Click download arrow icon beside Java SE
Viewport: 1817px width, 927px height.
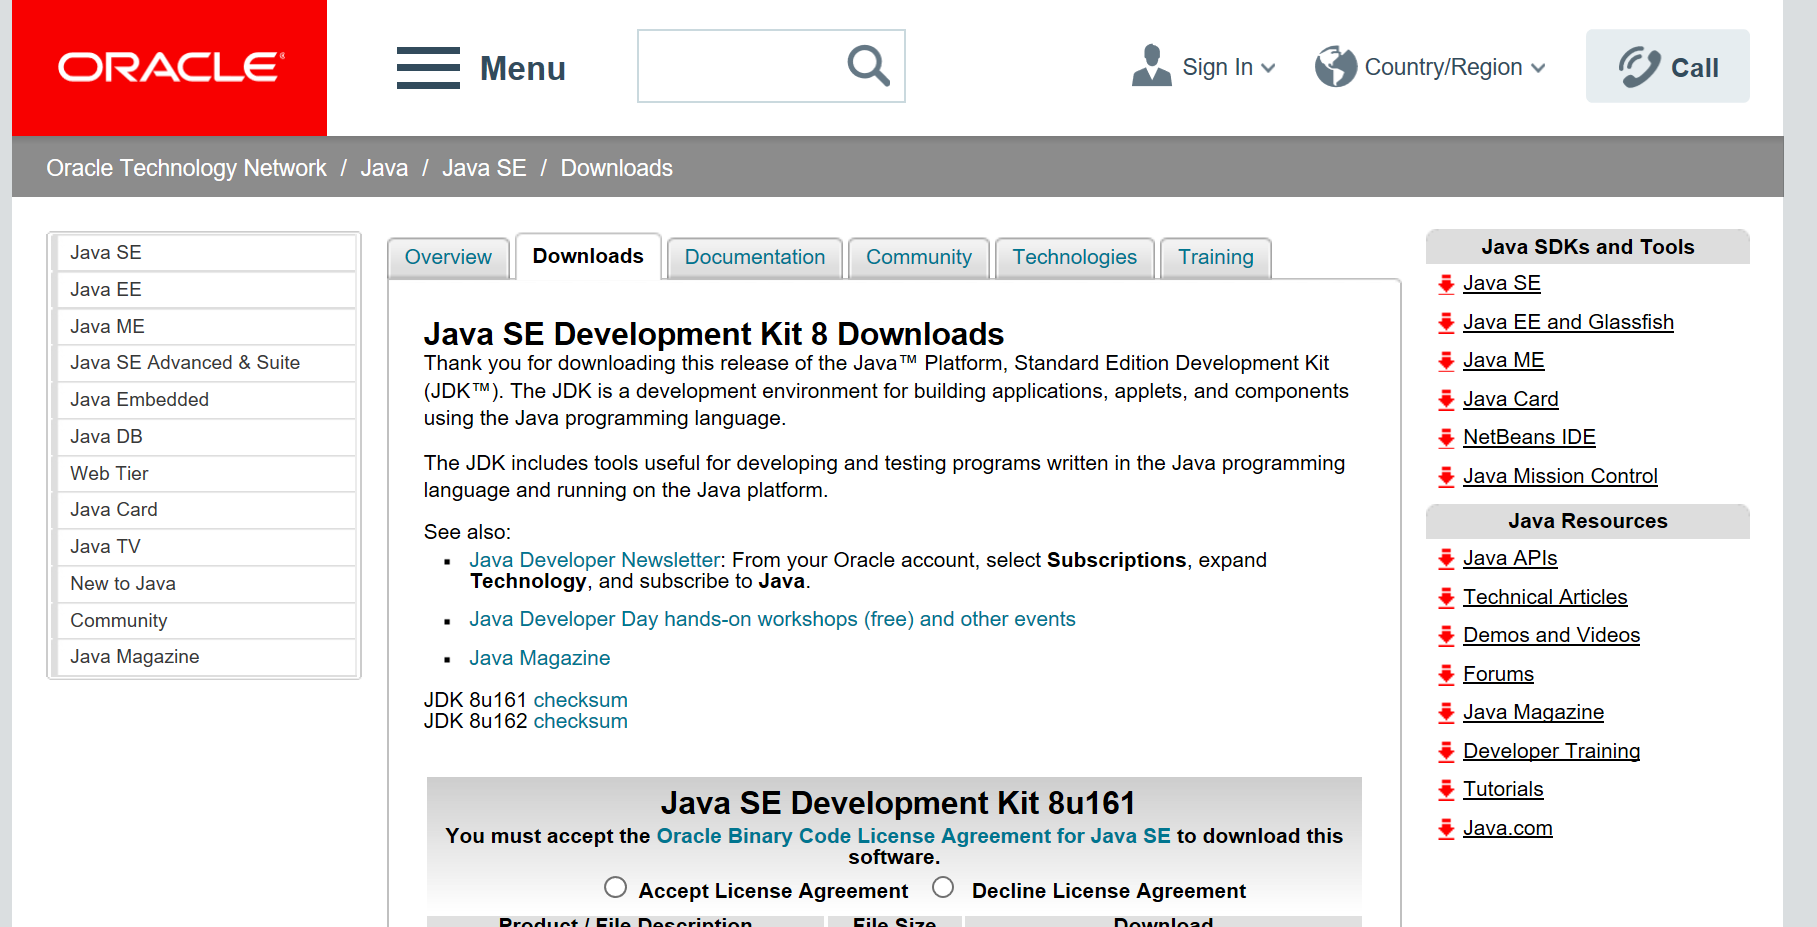click(x=1446, y=284)
